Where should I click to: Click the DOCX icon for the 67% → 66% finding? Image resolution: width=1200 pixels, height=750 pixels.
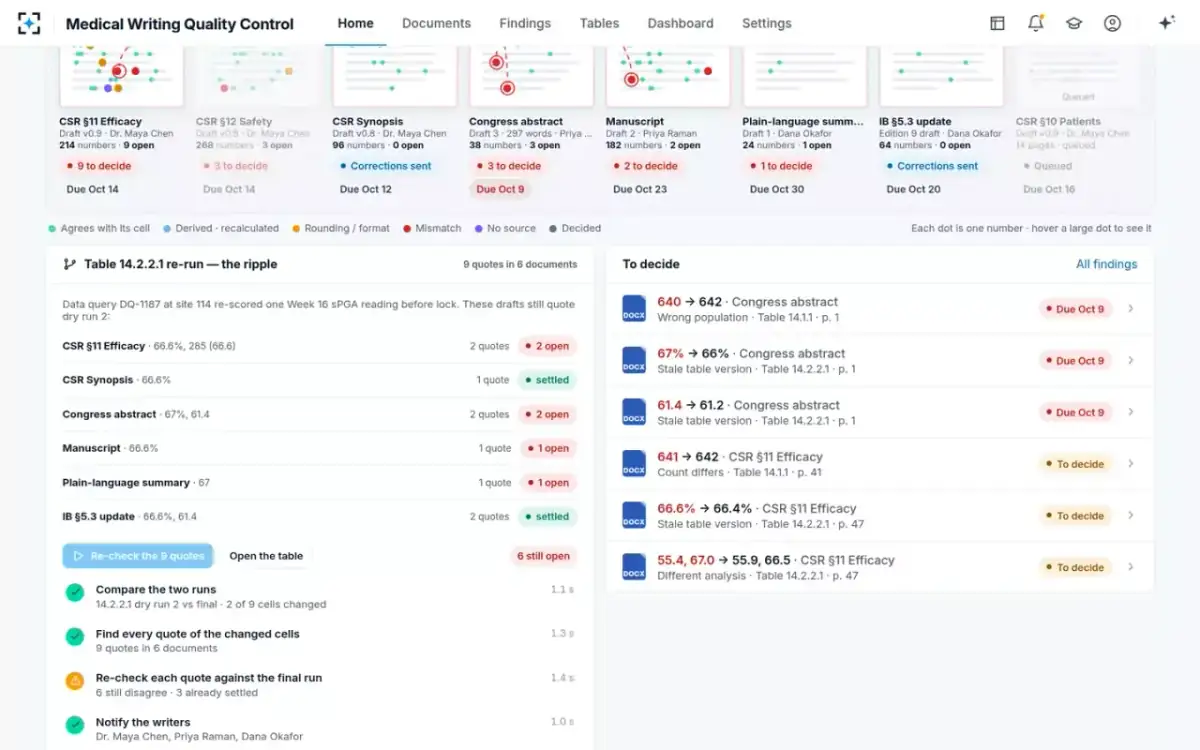point(634,360)
